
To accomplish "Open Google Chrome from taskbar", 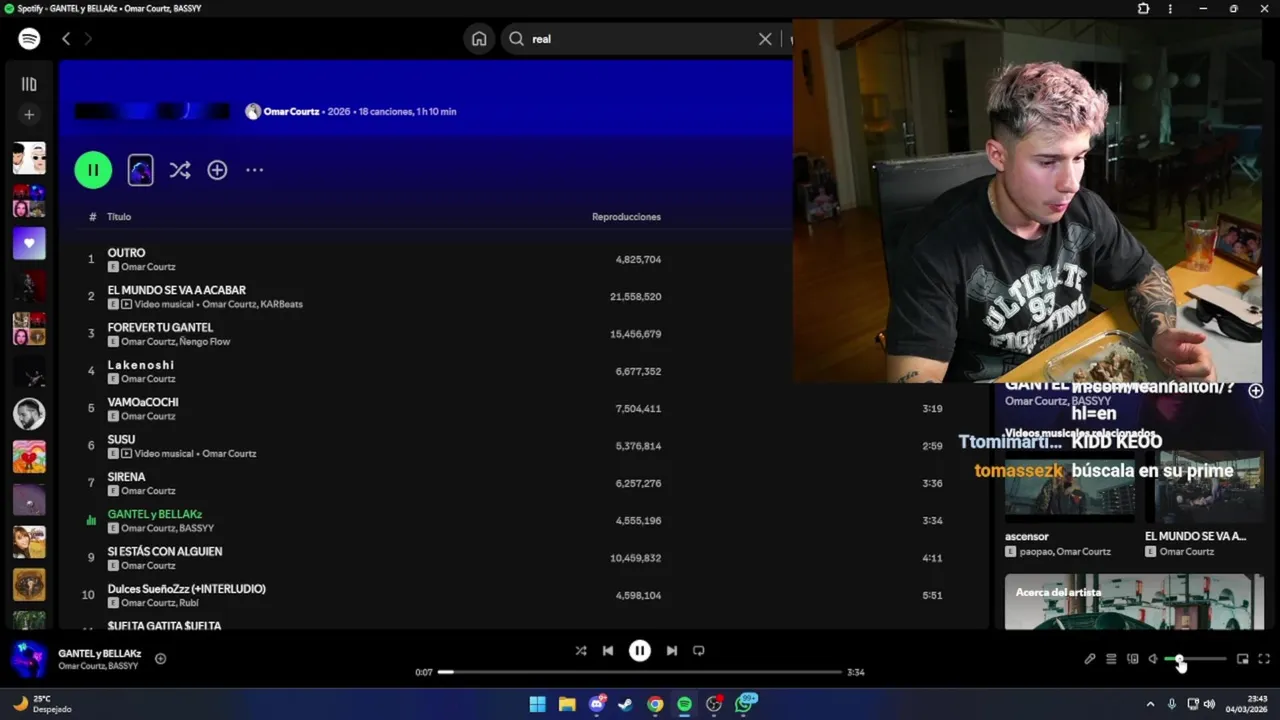I will tap(655, 704).
